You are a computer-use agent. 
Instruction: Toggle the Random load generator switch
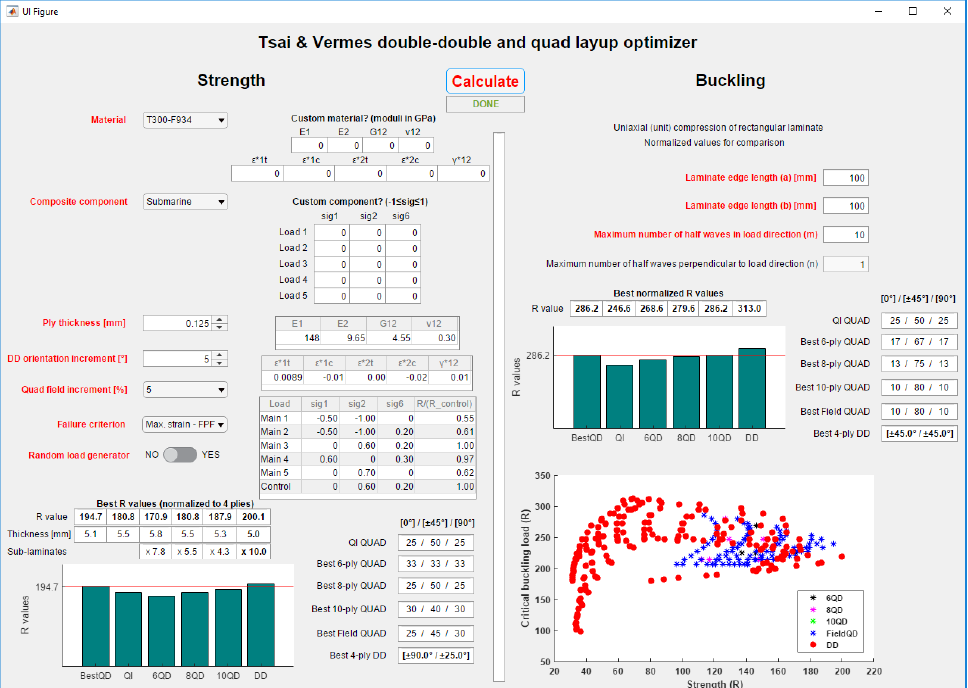coord(180,455)
